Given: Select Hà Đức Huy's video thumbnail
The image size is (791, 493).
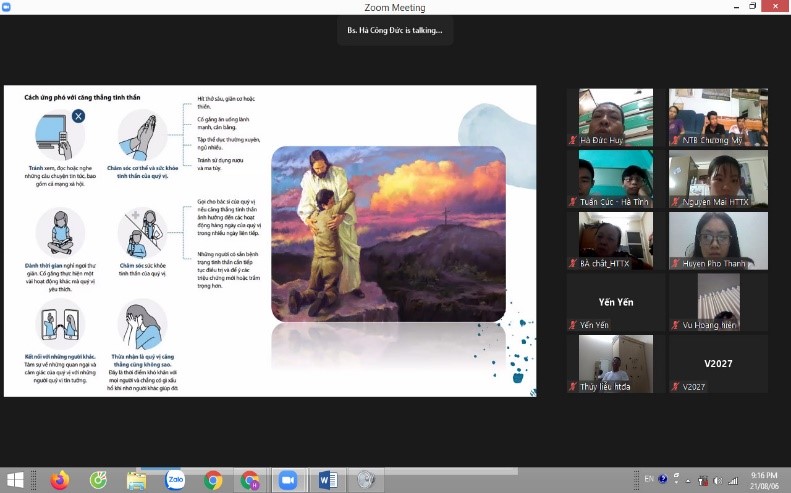Looking at the screenshot, I should click(615, 118).
